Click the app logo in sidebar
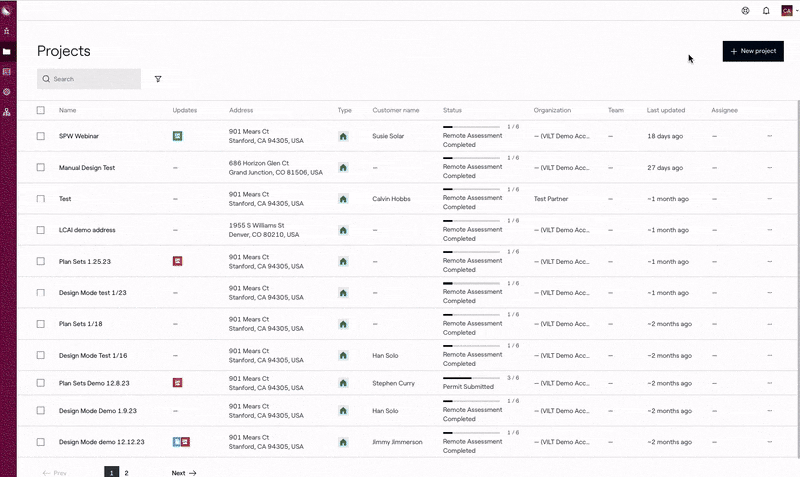 [x=7, y=10]
